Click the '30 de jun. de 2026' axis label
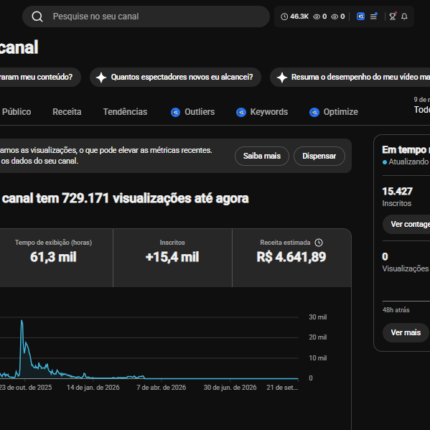430x430 pixels. pos(230,388)
